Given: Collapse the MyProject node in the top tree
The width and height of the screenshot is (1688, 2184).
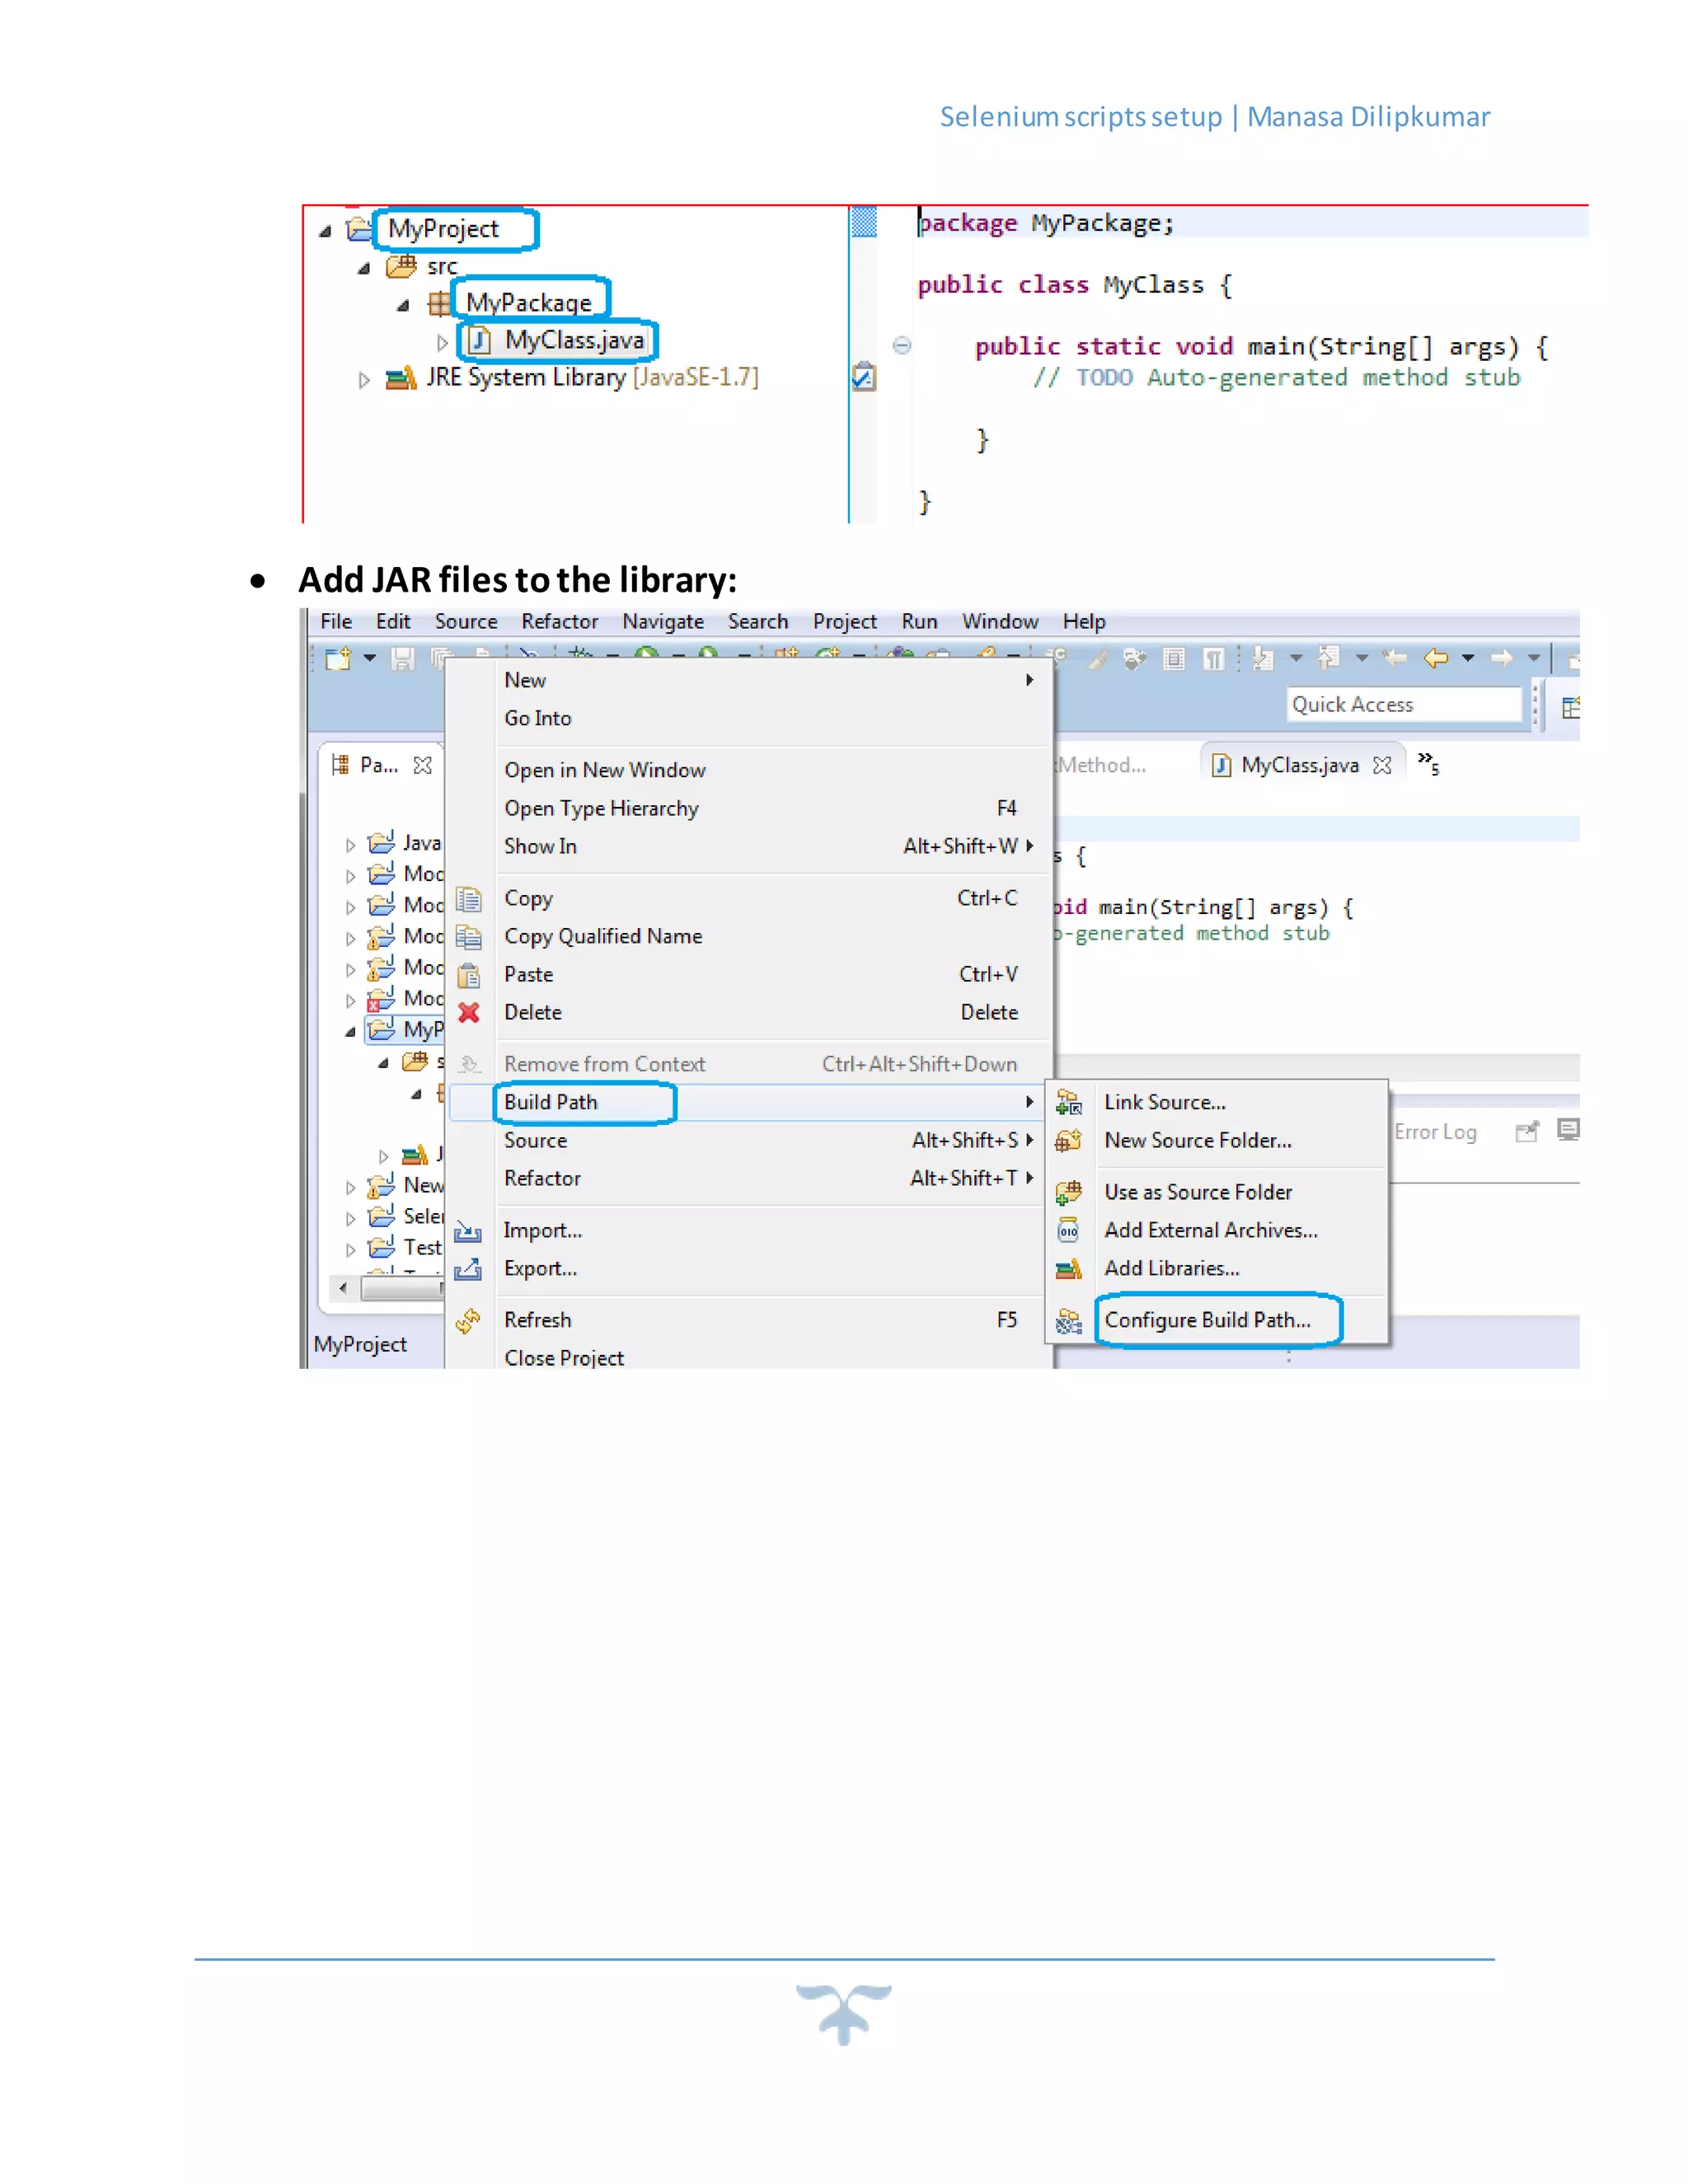Looking at the screenshot, I should [325, 232].
